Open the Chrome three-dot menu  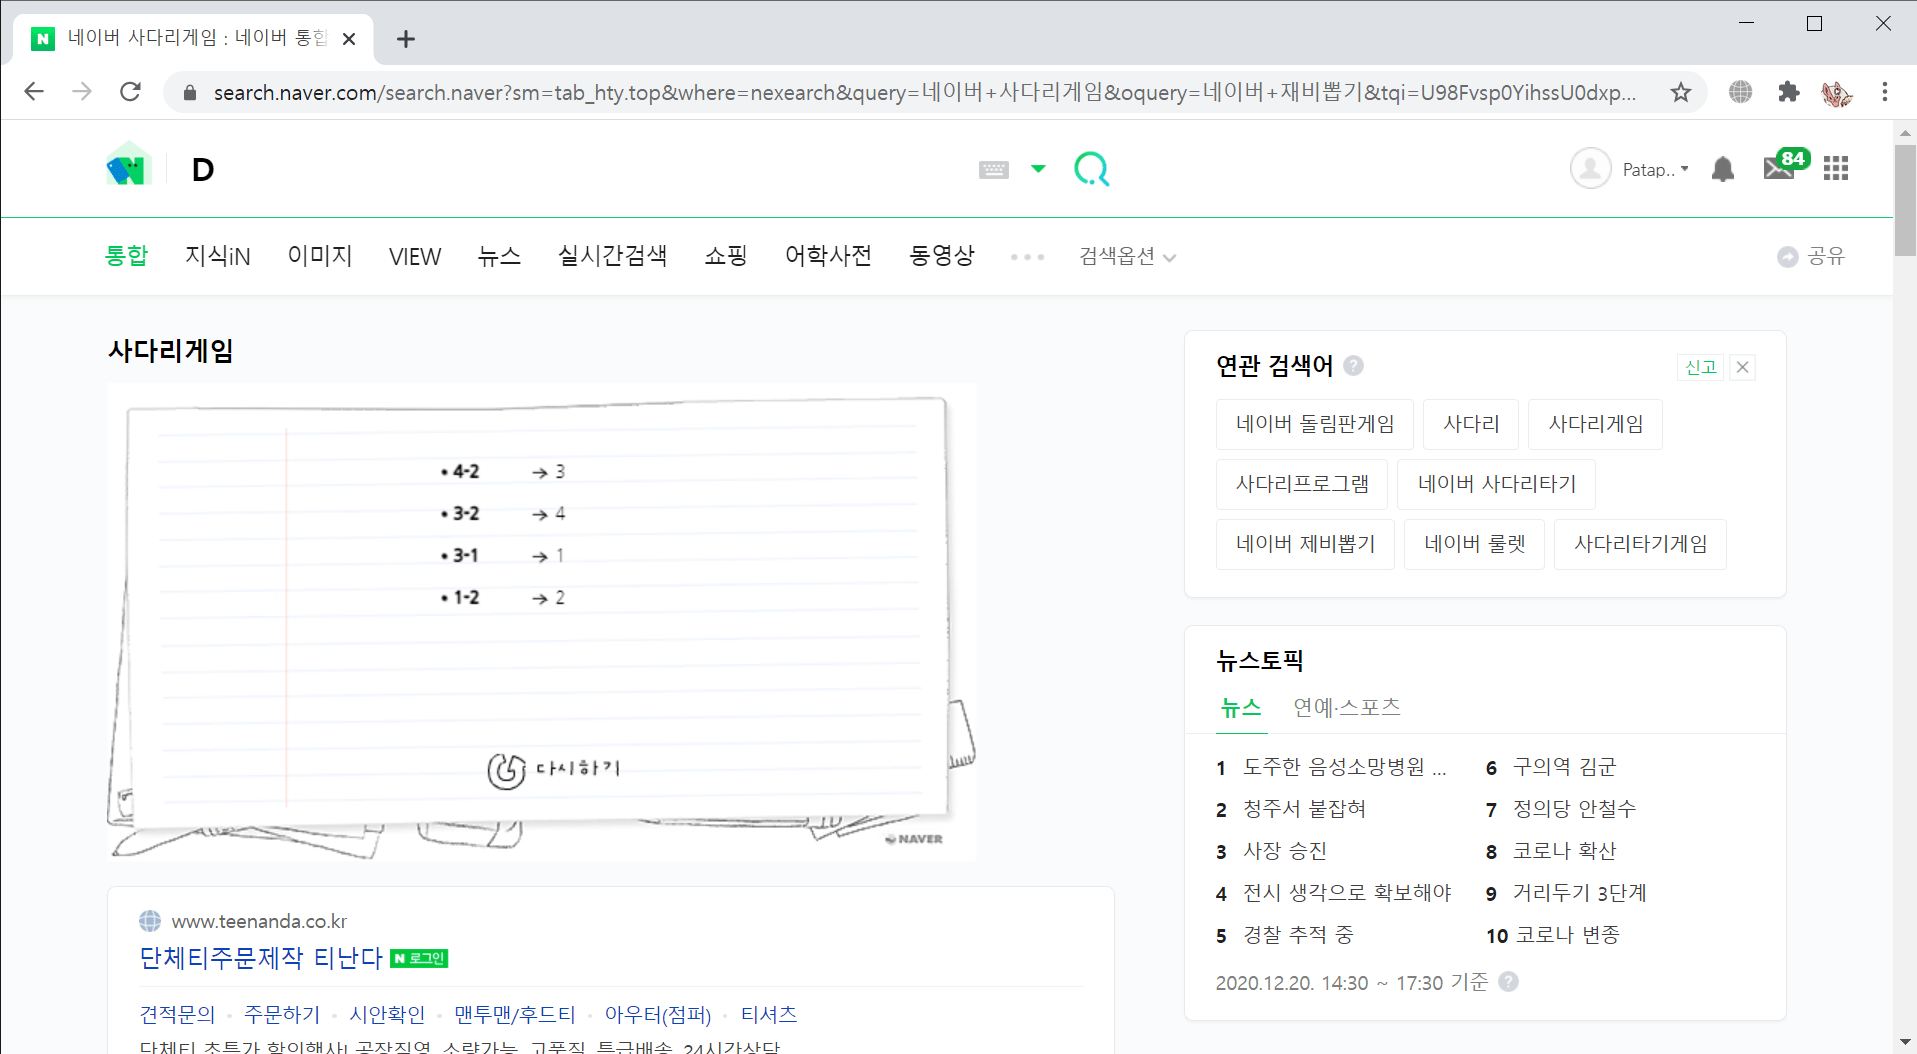(x=1885, y=92)
